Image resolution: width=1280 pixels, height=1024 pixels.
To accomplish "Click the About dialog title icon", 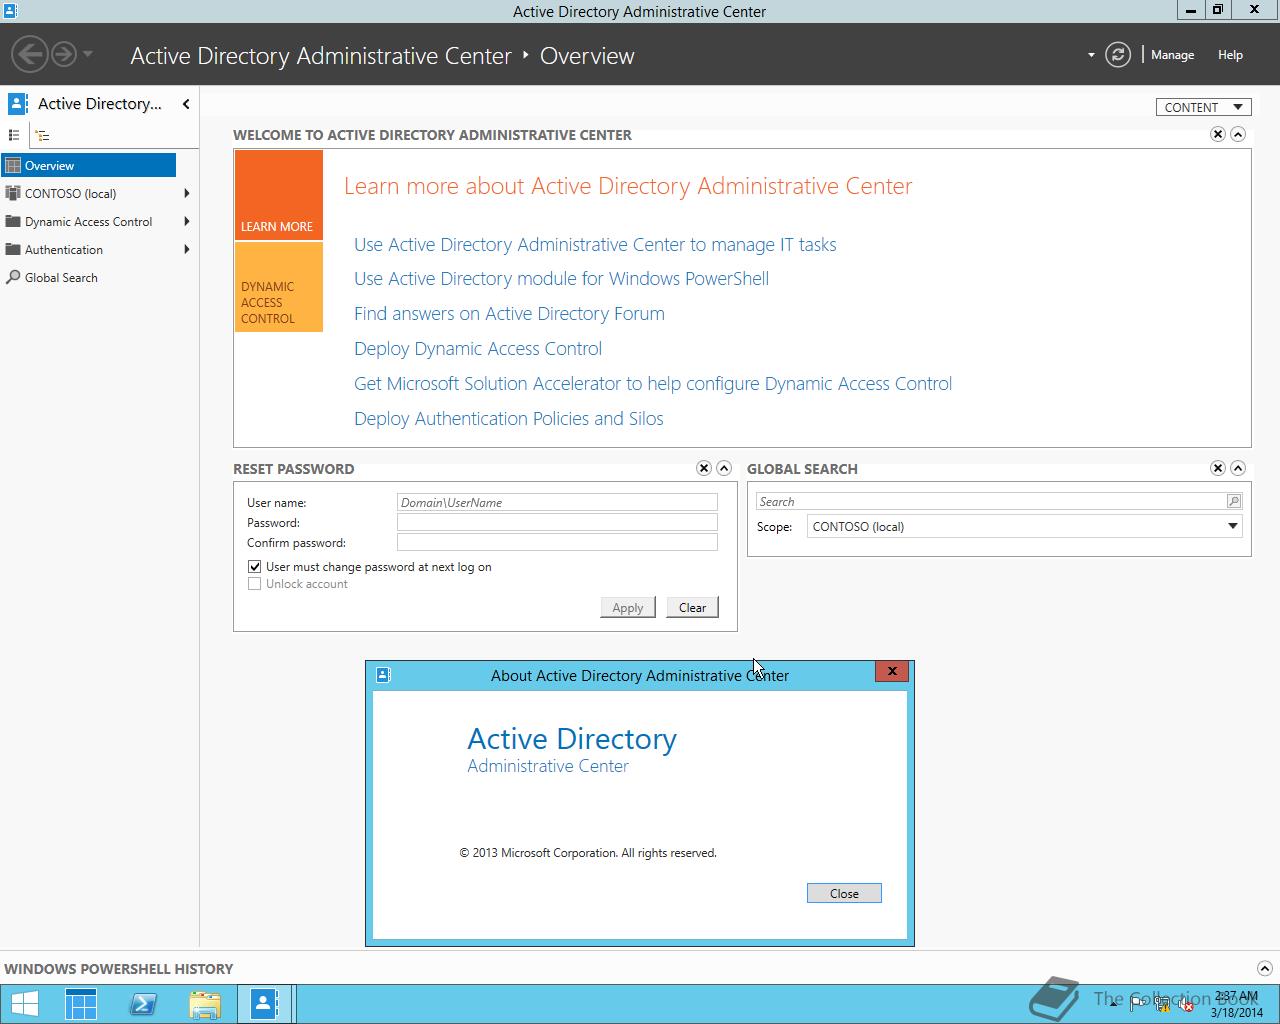I will 382,675.
